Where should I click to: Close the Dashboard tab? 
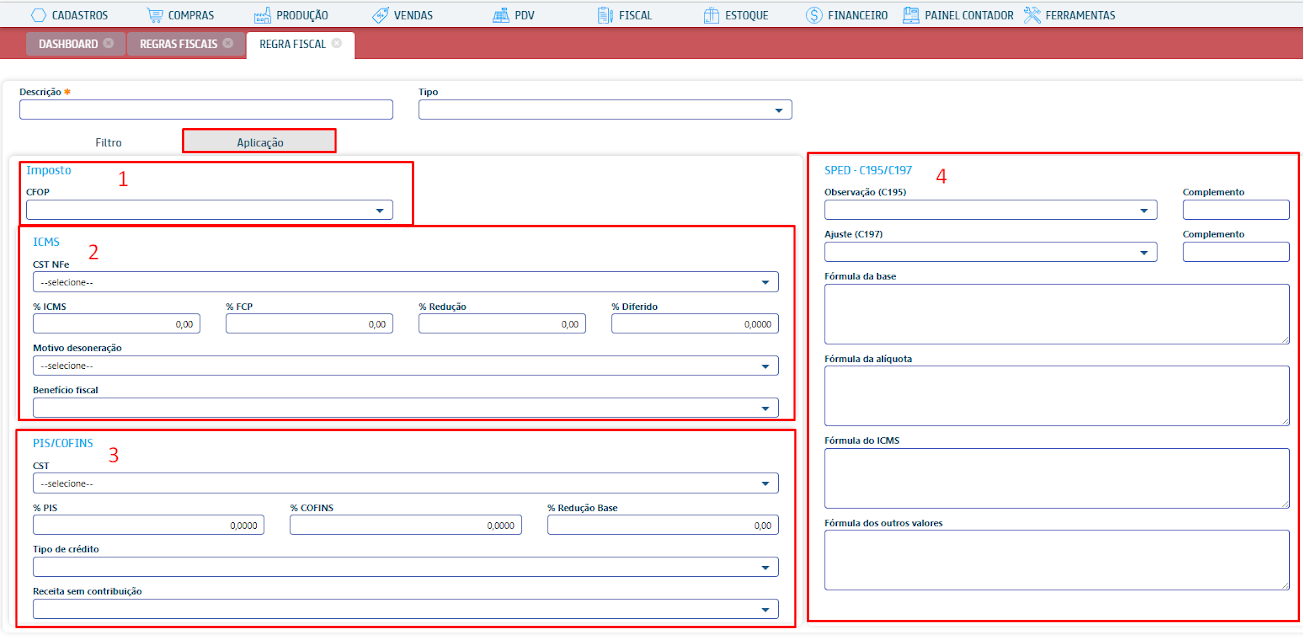click(108, 44)
